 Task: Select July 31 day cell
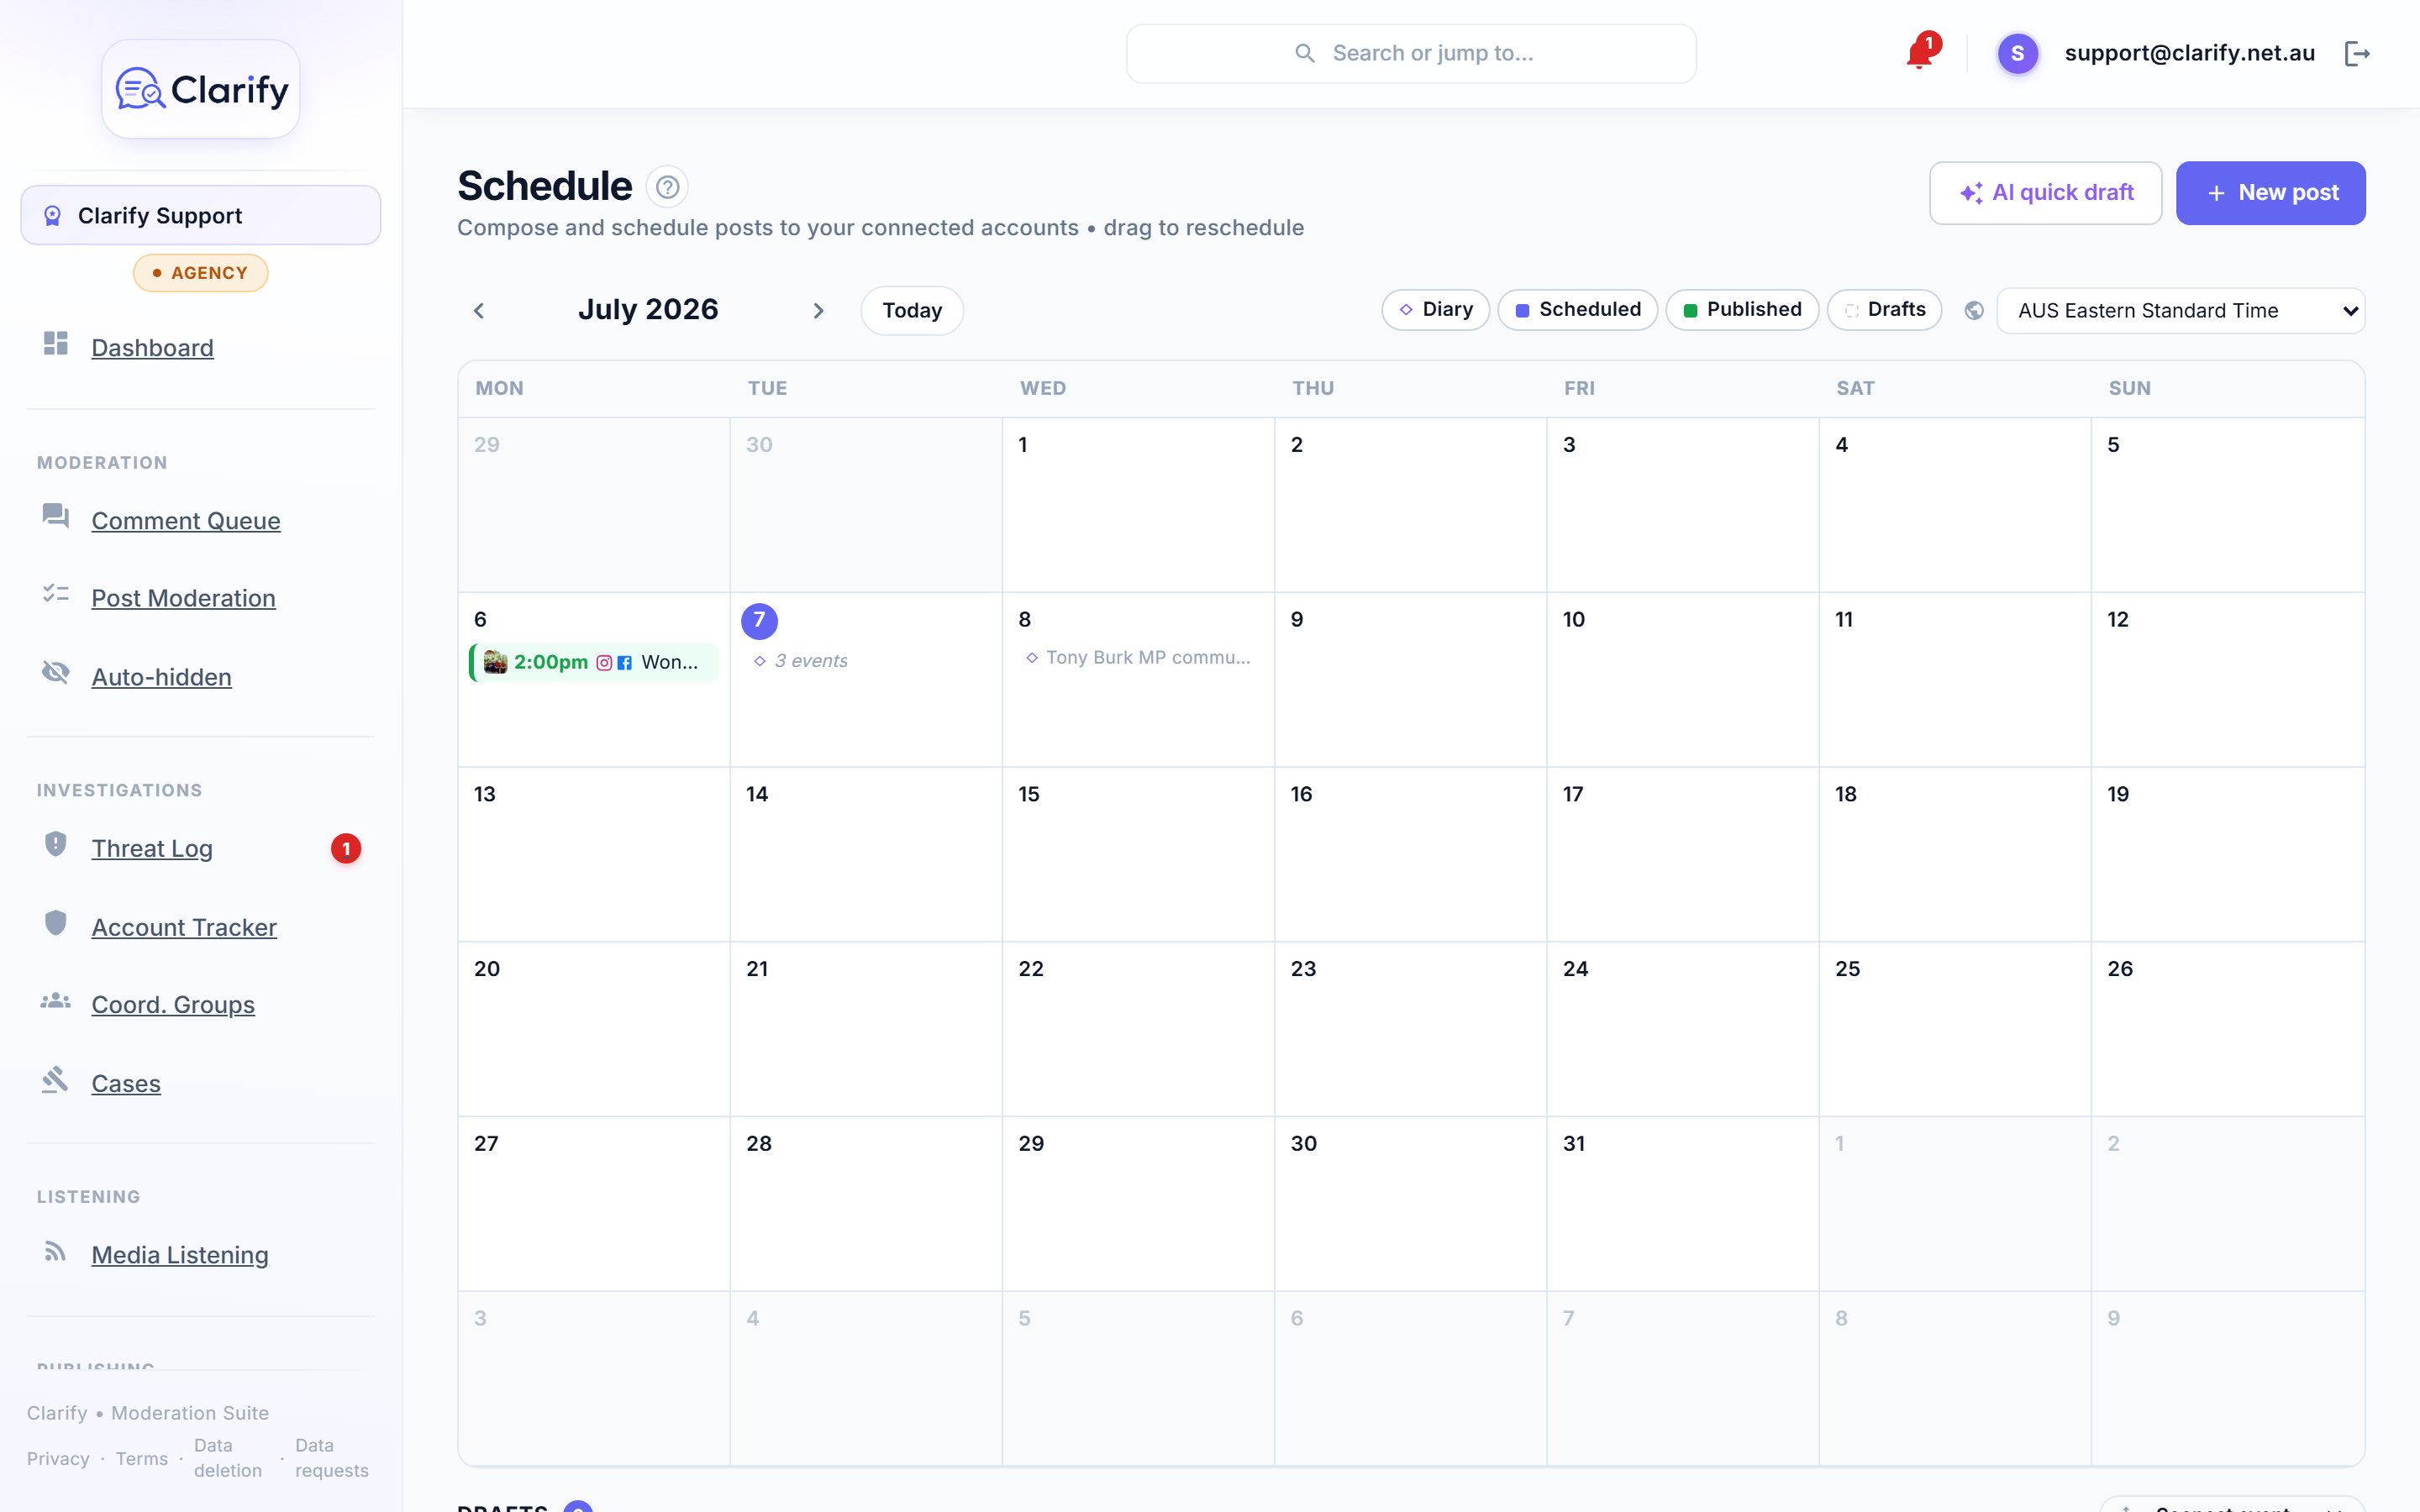click(1682, 1203)
